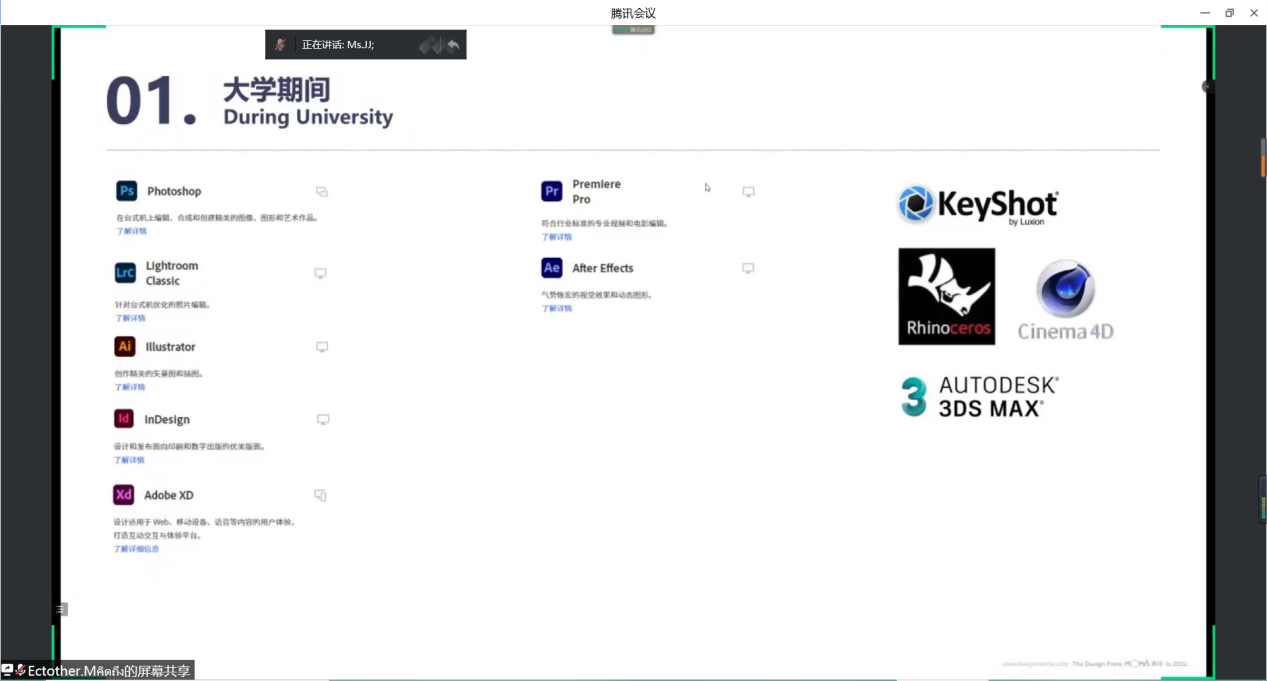Image resolution: width=1267 pixels, height=681 pixels.
Task: Click the Photoshop Ps app icon
Action: (x=126, y=191)
